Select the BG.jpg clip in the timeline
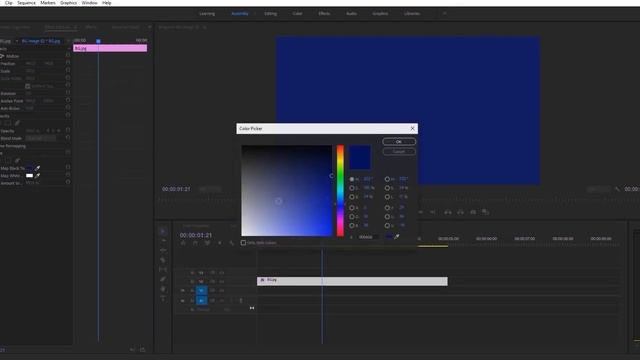 (352, 281)
